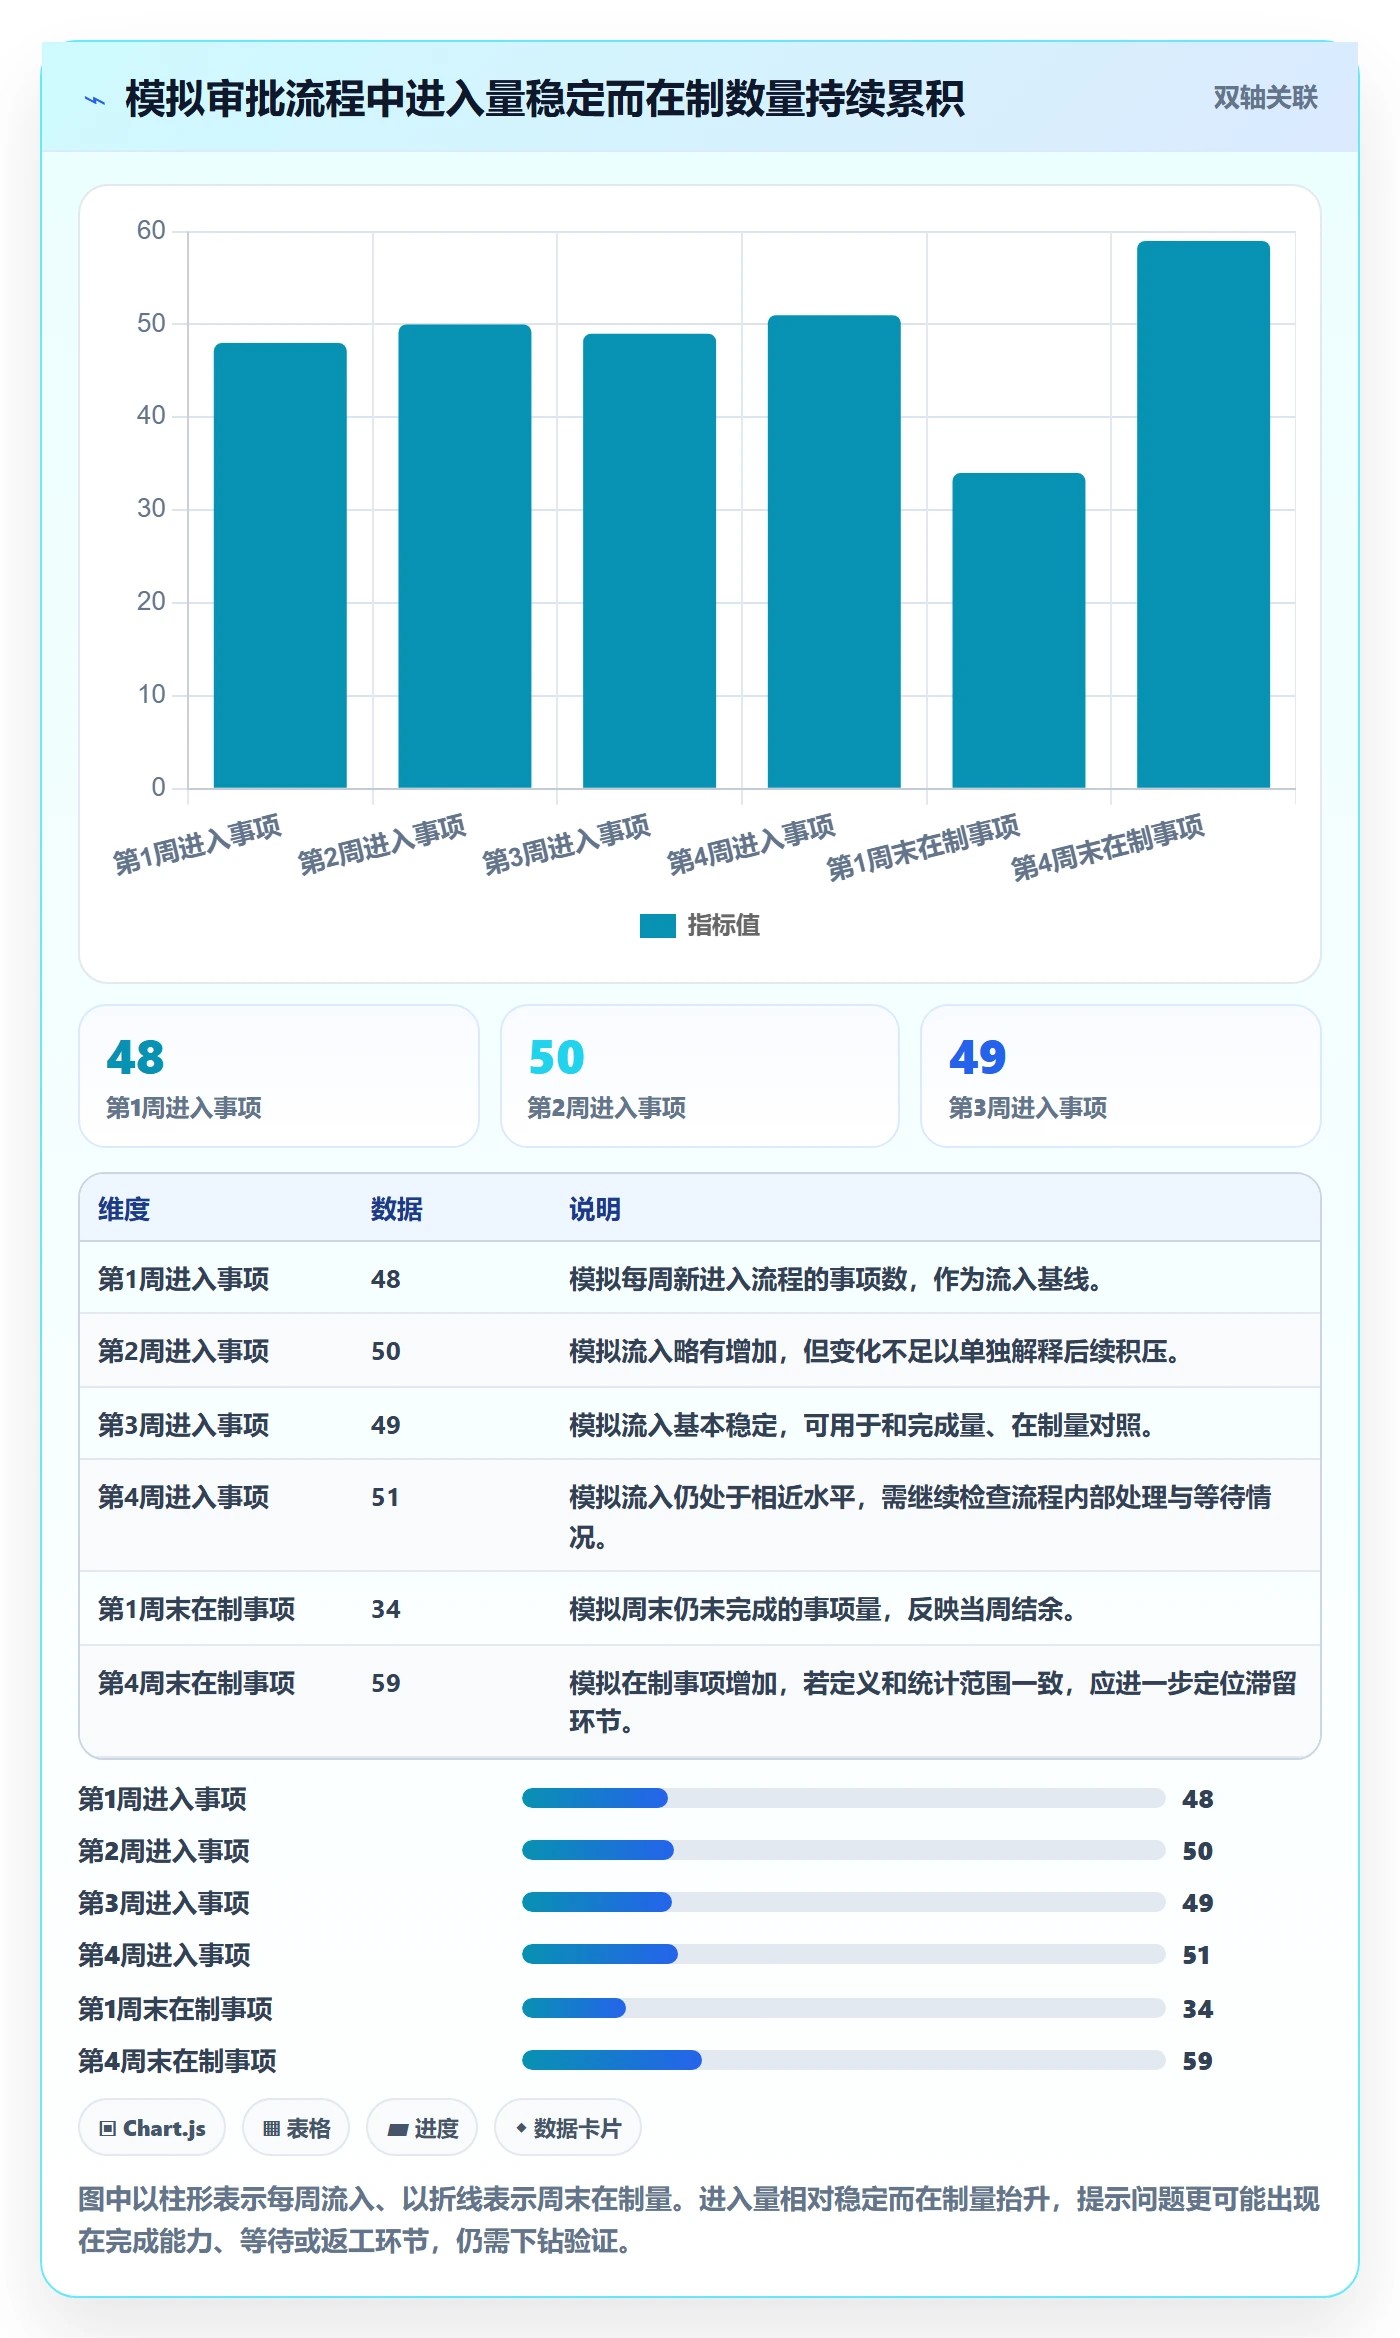
Task: Click the 第3周进入事项 progress bar
Action: (843, 1902)
